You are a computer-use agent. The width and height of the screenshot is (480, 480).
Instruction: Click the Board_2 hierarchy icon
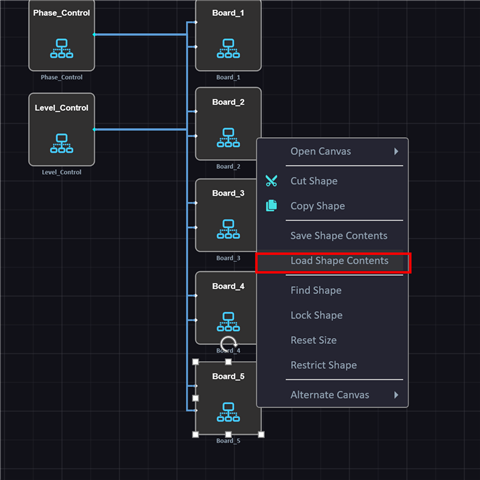[x=228, y=138]
